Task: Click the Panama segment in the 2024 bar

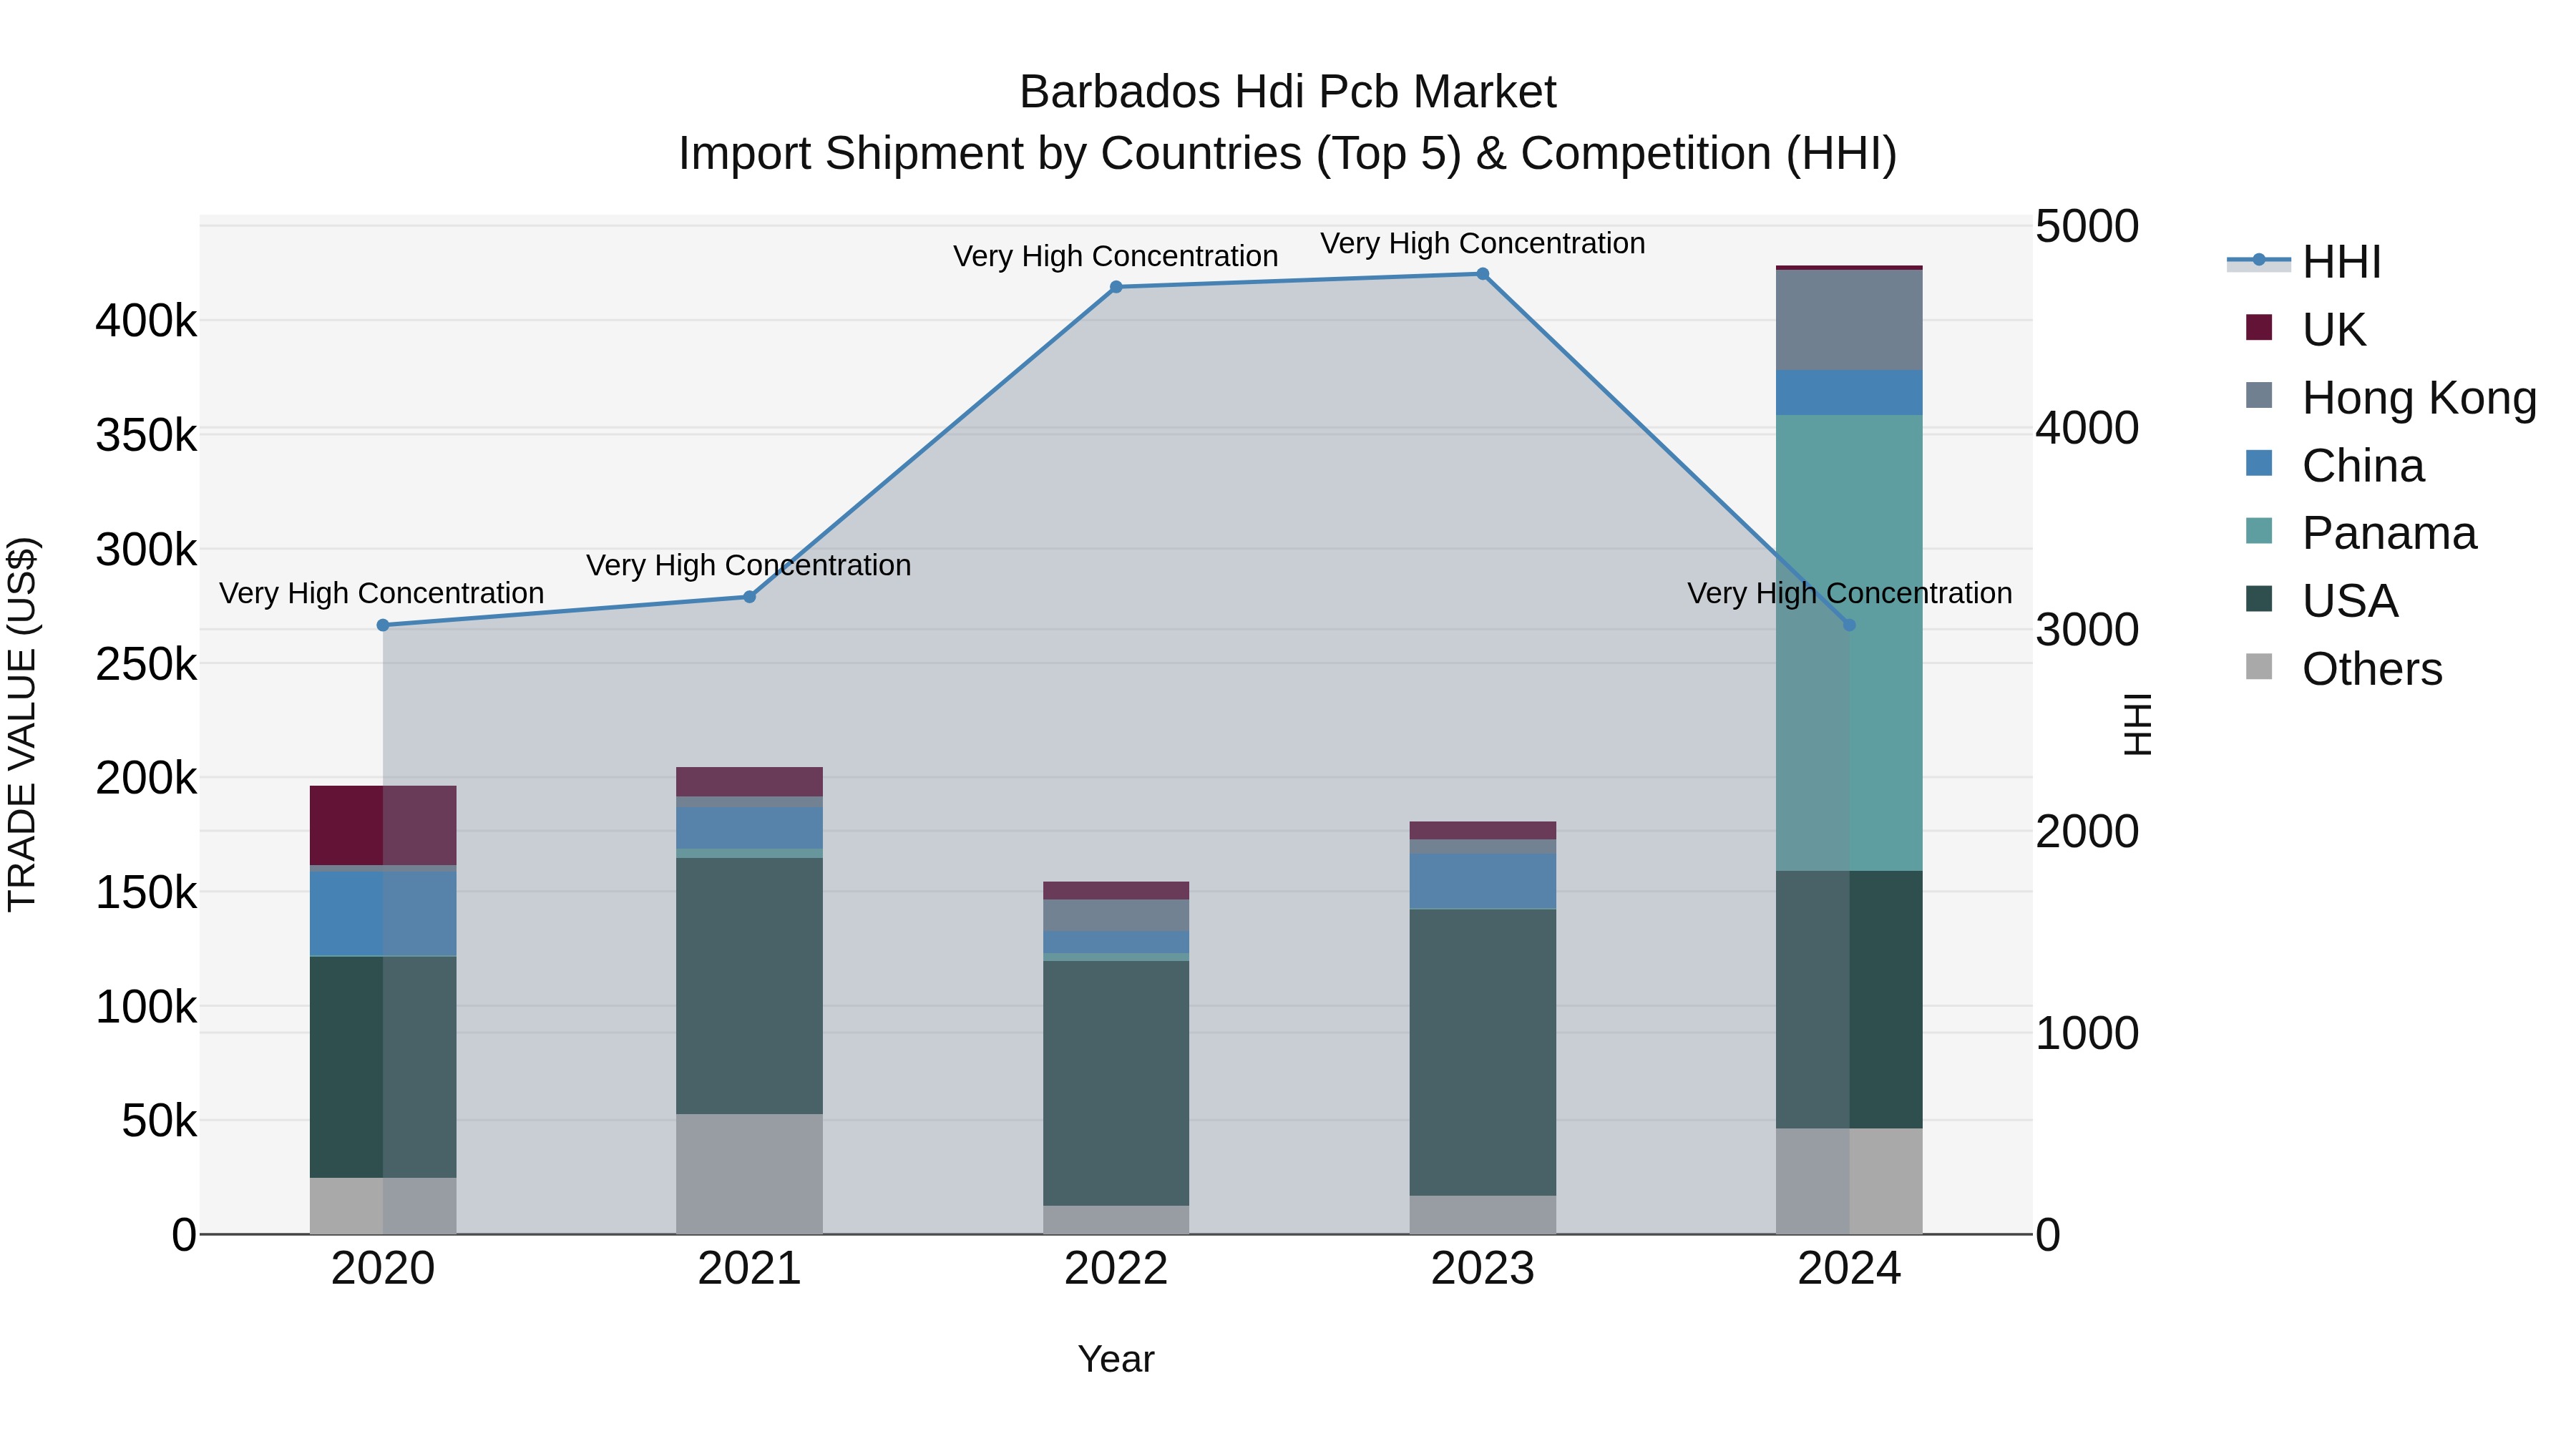Action: coord(1849,643)
